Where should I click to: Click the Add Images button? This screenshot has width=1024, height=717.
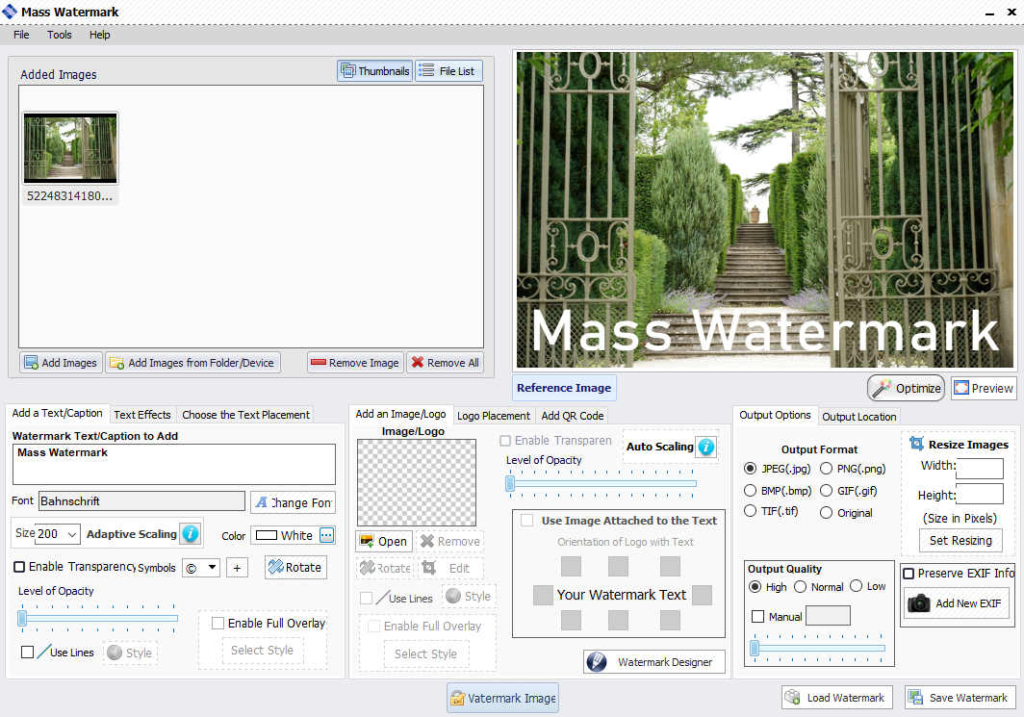coord(61,362)
